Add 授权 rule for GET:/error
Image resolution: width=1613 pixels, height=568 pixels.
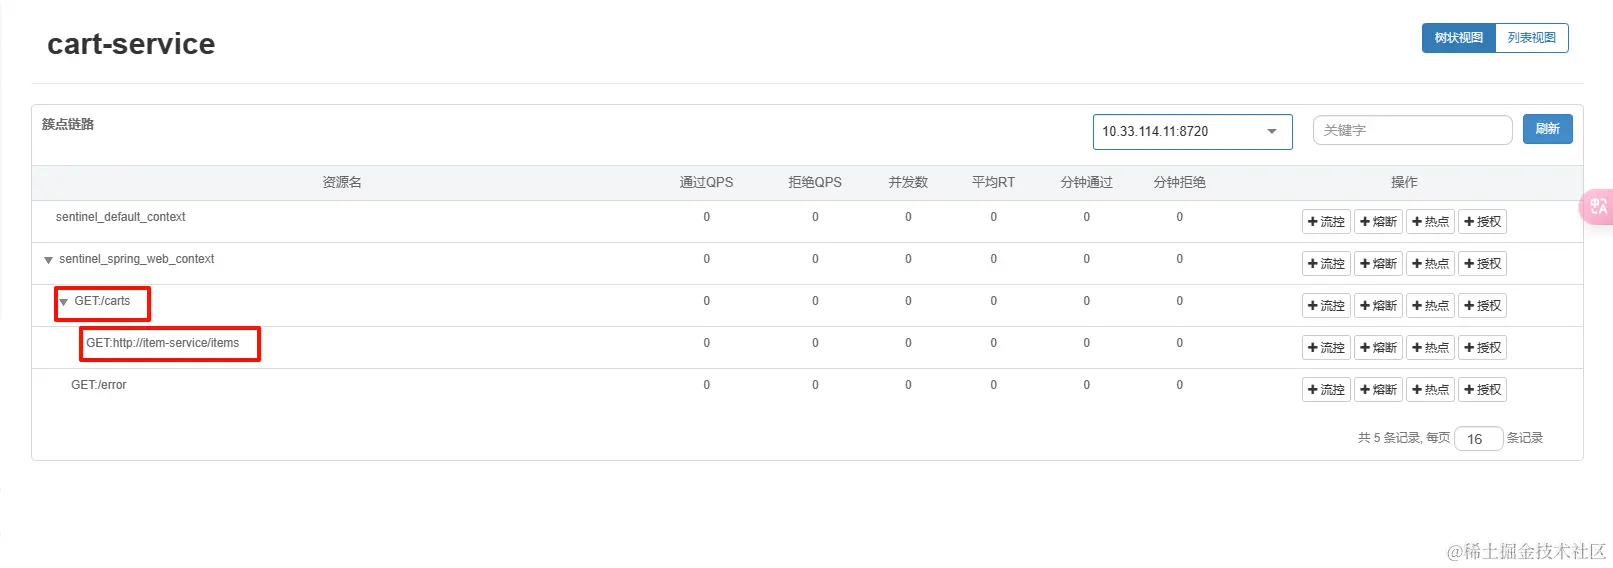(x=1482, y=390)
